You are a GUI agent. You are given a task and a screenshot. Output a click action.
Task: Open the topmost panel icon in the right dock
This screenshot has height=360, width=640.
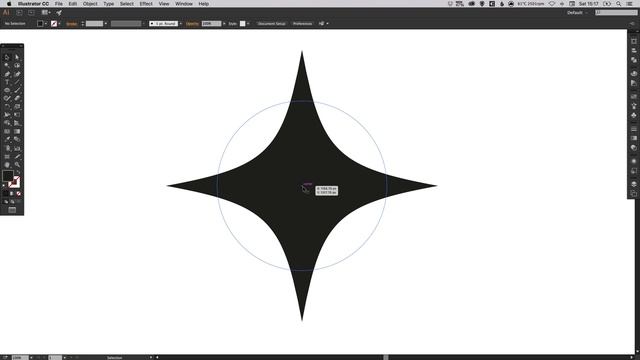633,41
